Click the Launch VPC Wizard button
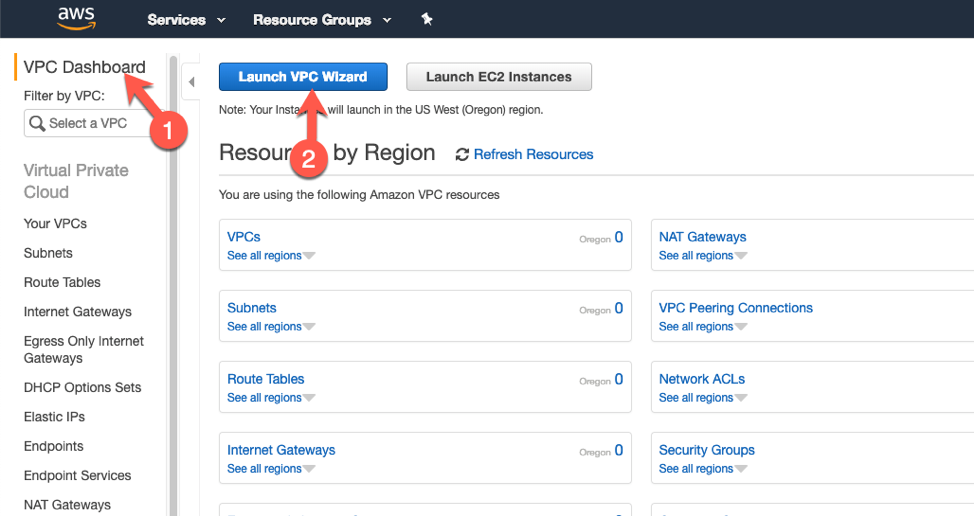The image size is (974, 516). 303,77
